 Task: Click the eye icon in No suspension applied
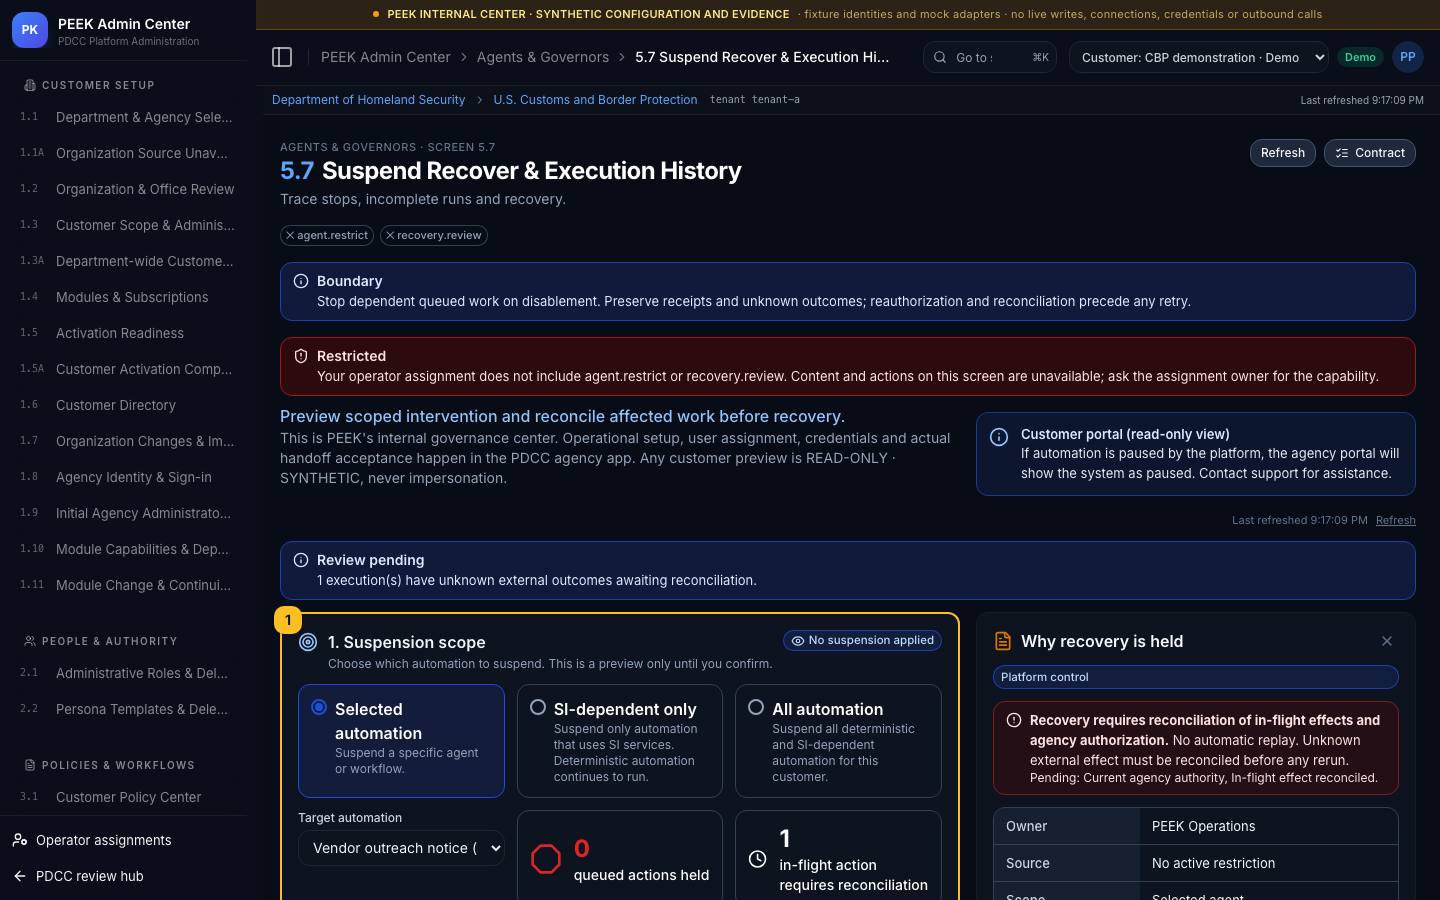point(798,641)
